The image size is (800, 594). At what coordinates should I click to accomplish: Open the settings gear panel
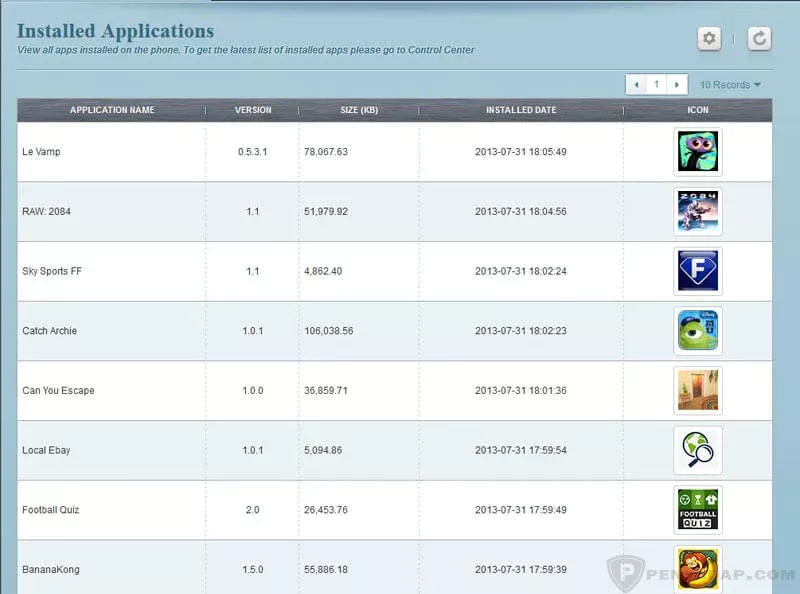coord(709,37)
